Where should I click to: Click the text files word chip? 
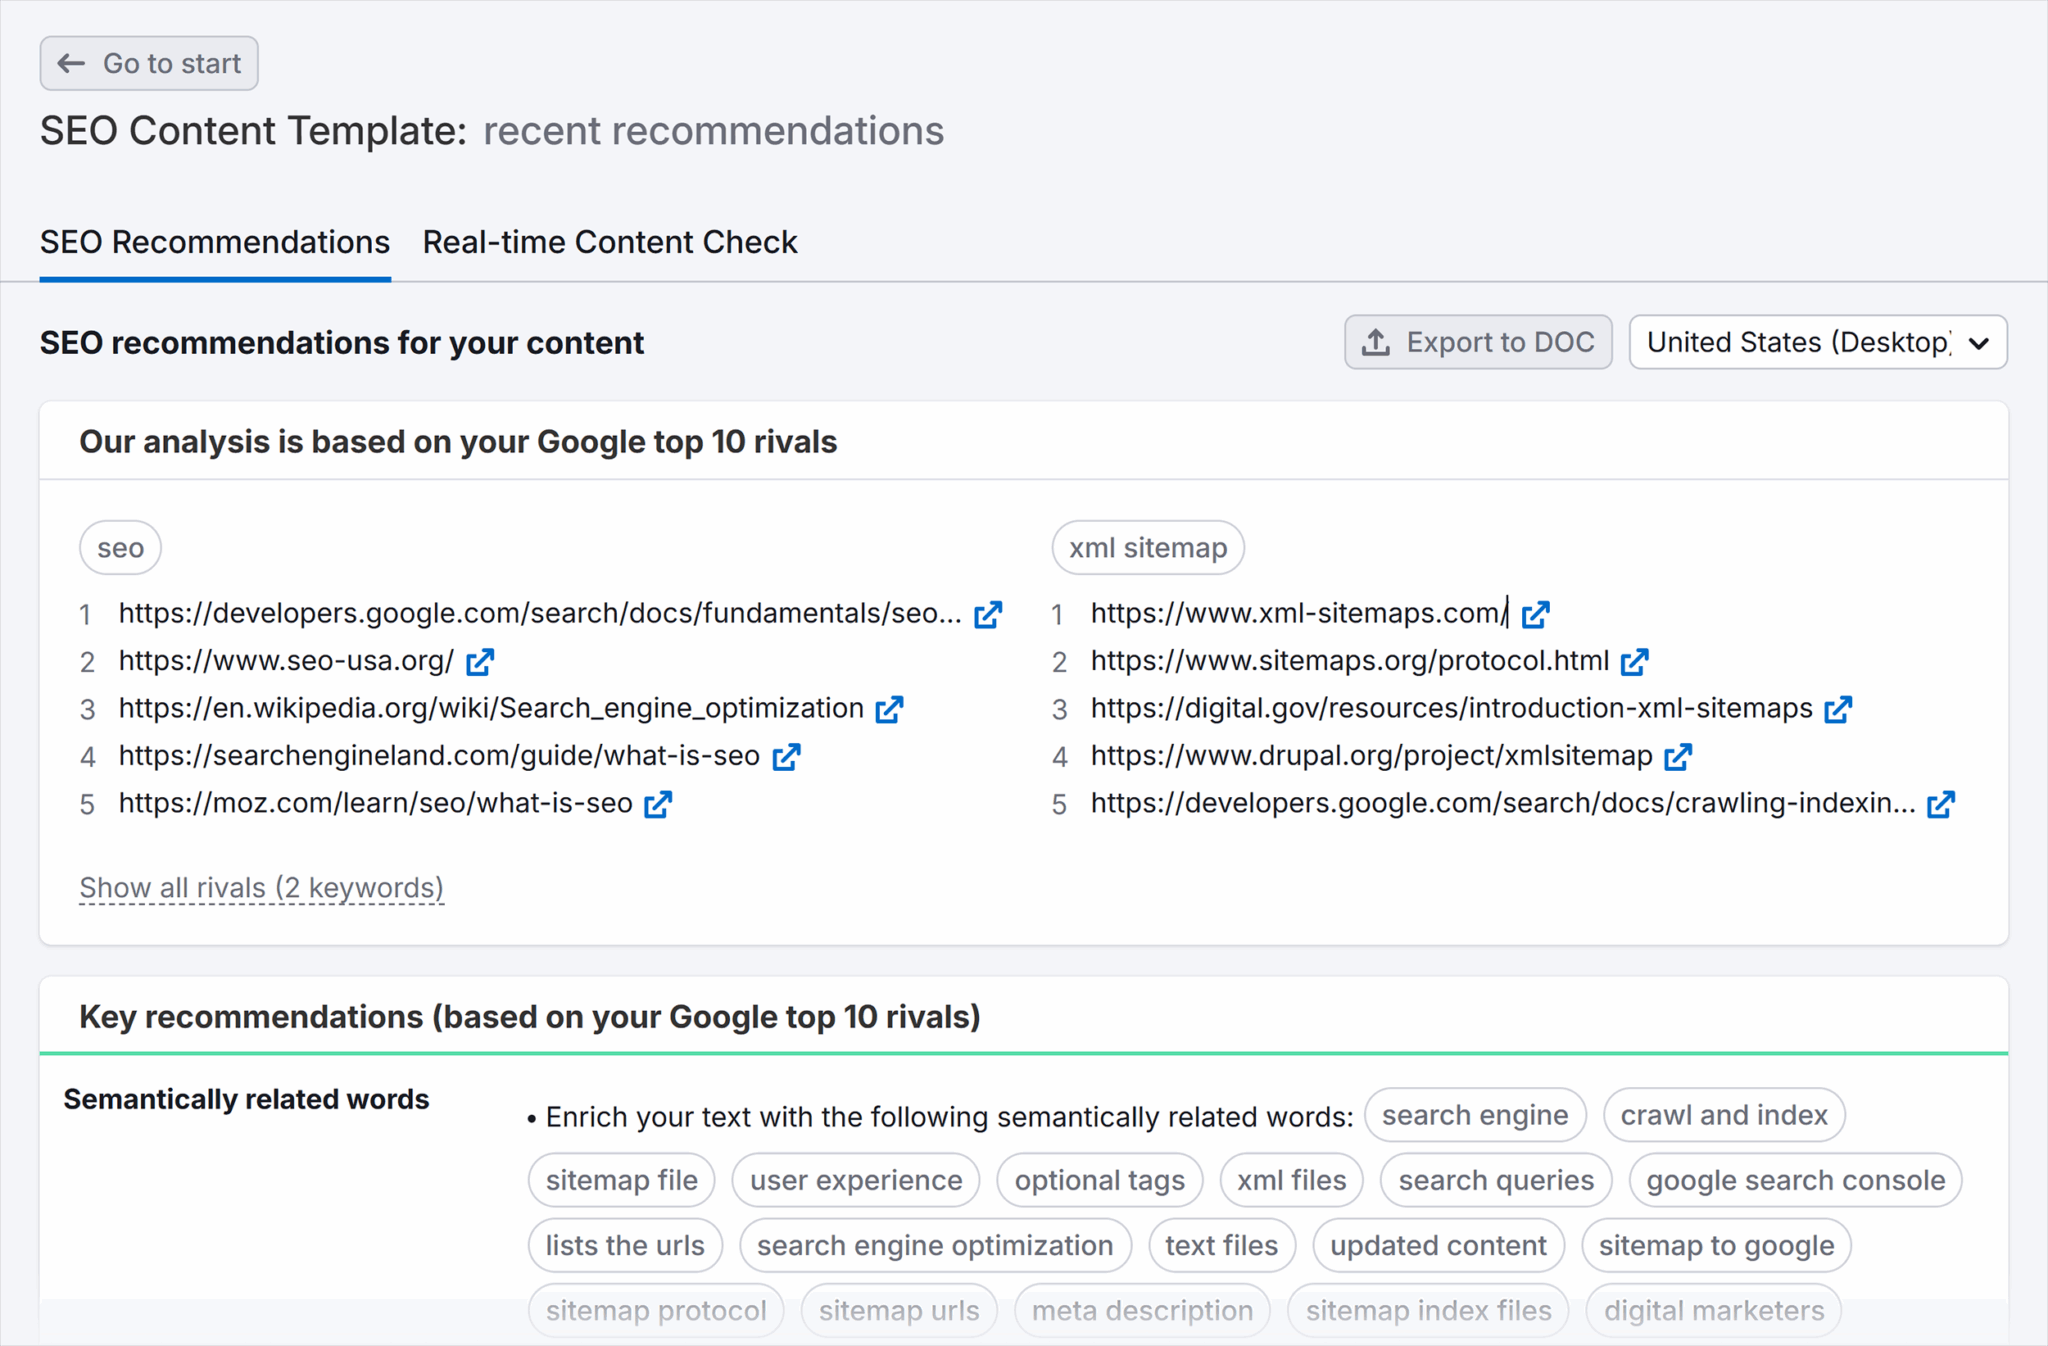(x=1222, y=1245)
